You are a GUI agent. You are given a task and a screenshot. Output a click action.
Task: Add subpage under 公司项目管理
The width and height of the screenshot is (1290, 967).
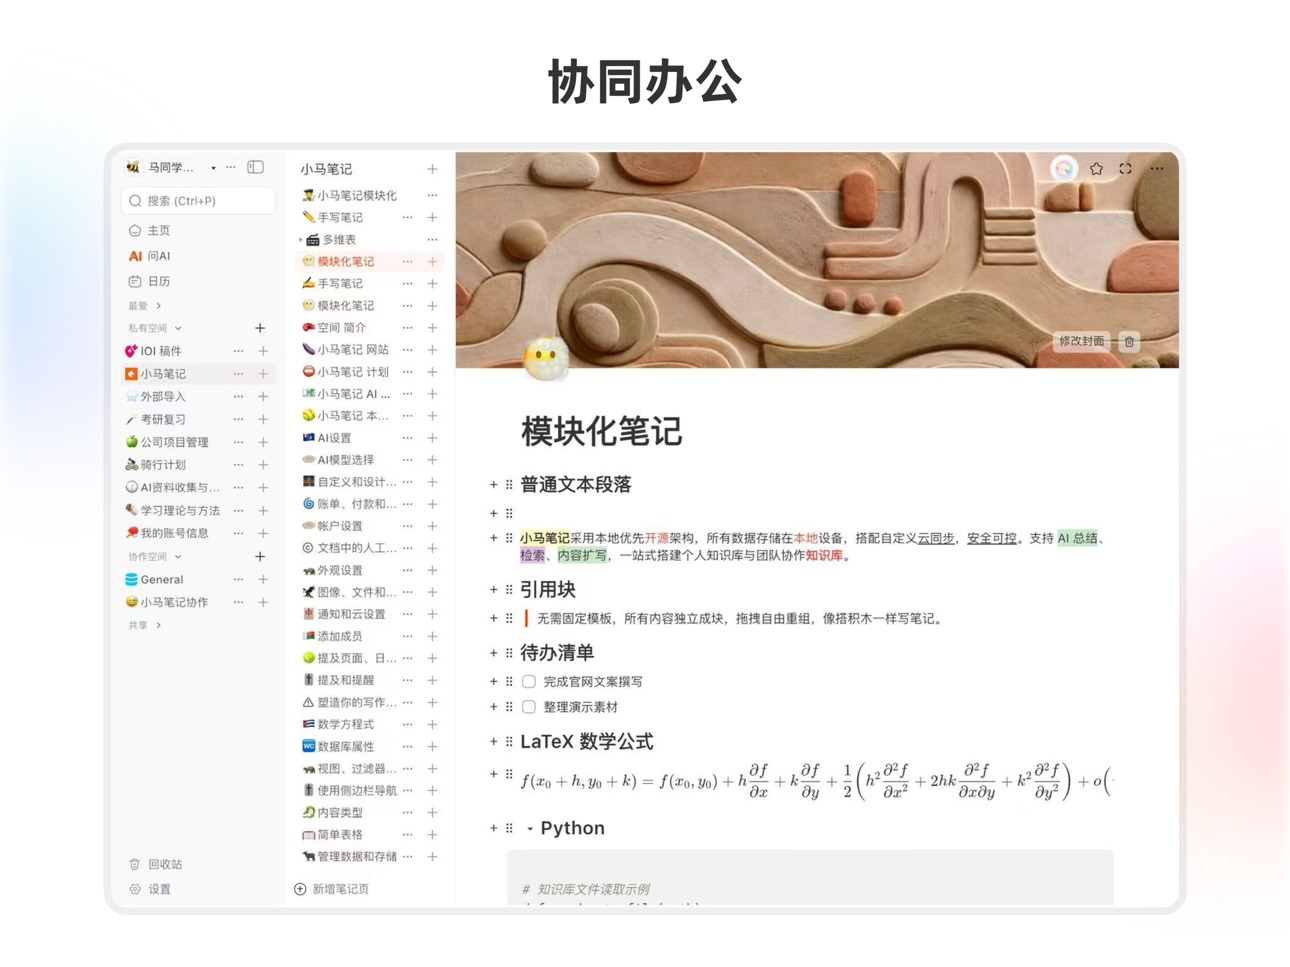[x=263, y=443]
